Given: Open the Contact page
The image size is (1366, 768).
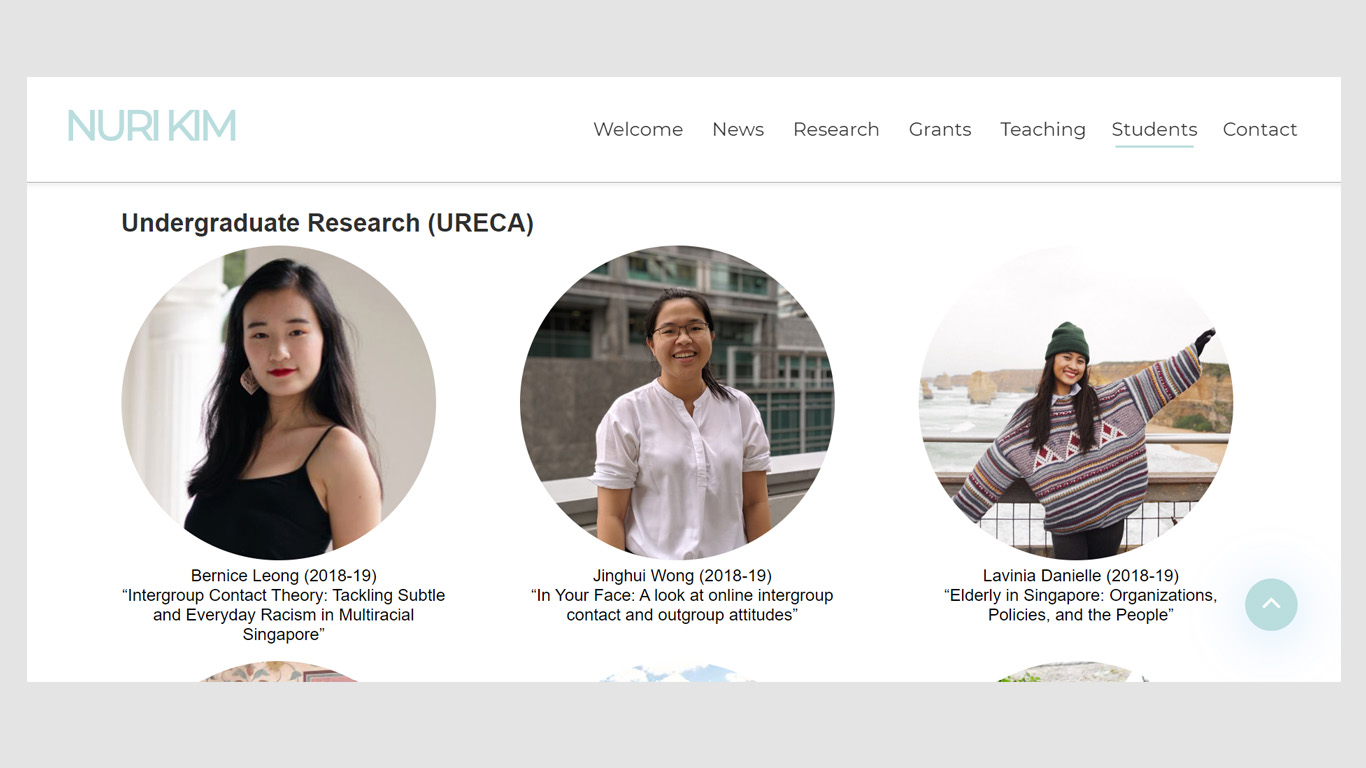Looking at the screenshot, I should tap(1260, 129).
